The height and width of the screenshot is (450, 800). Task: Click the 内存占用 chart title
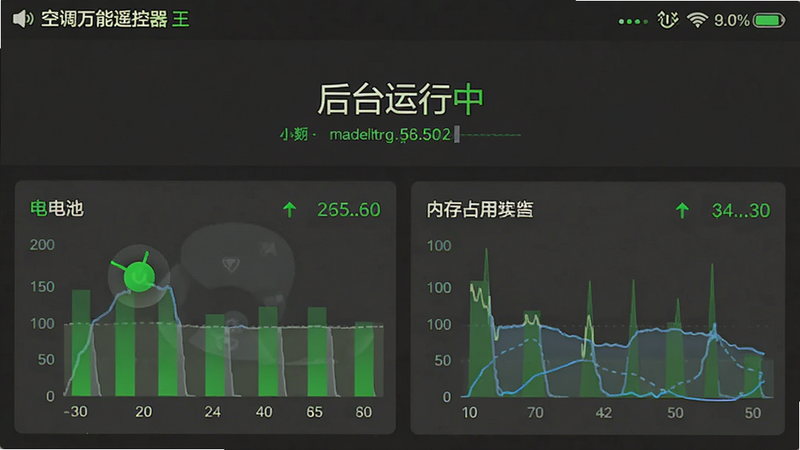pyautogui.click(x=480, y=209)
